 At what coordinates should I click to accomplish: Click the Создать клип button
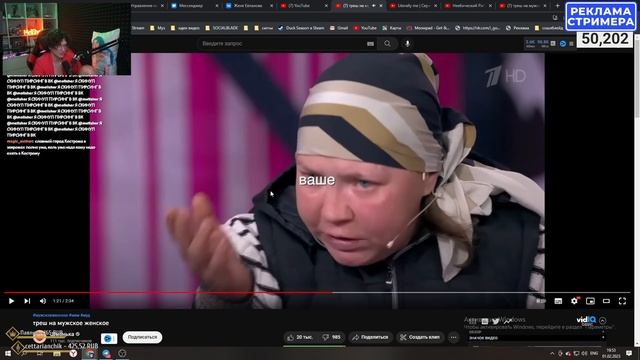[420, 337]
